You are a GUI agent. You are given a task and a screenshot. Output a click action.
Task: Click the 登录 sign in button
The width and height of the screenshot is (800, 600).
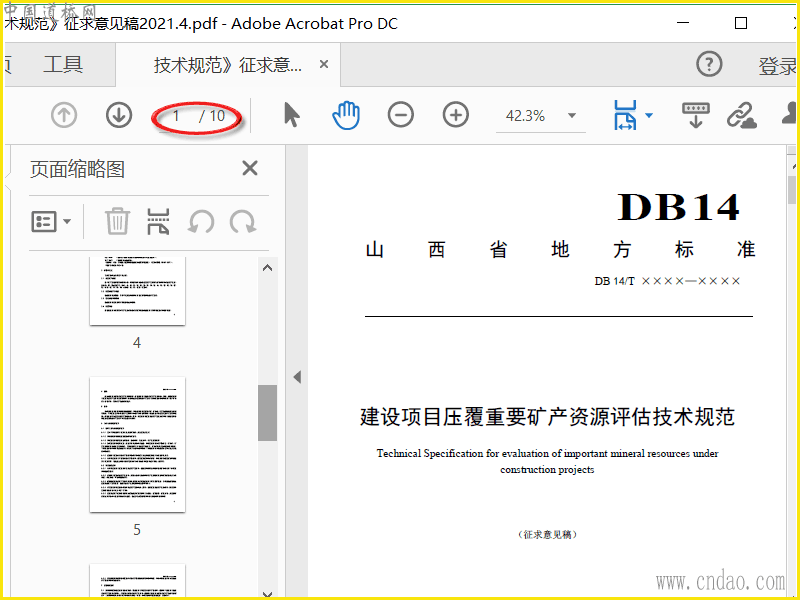pos(779,66)
